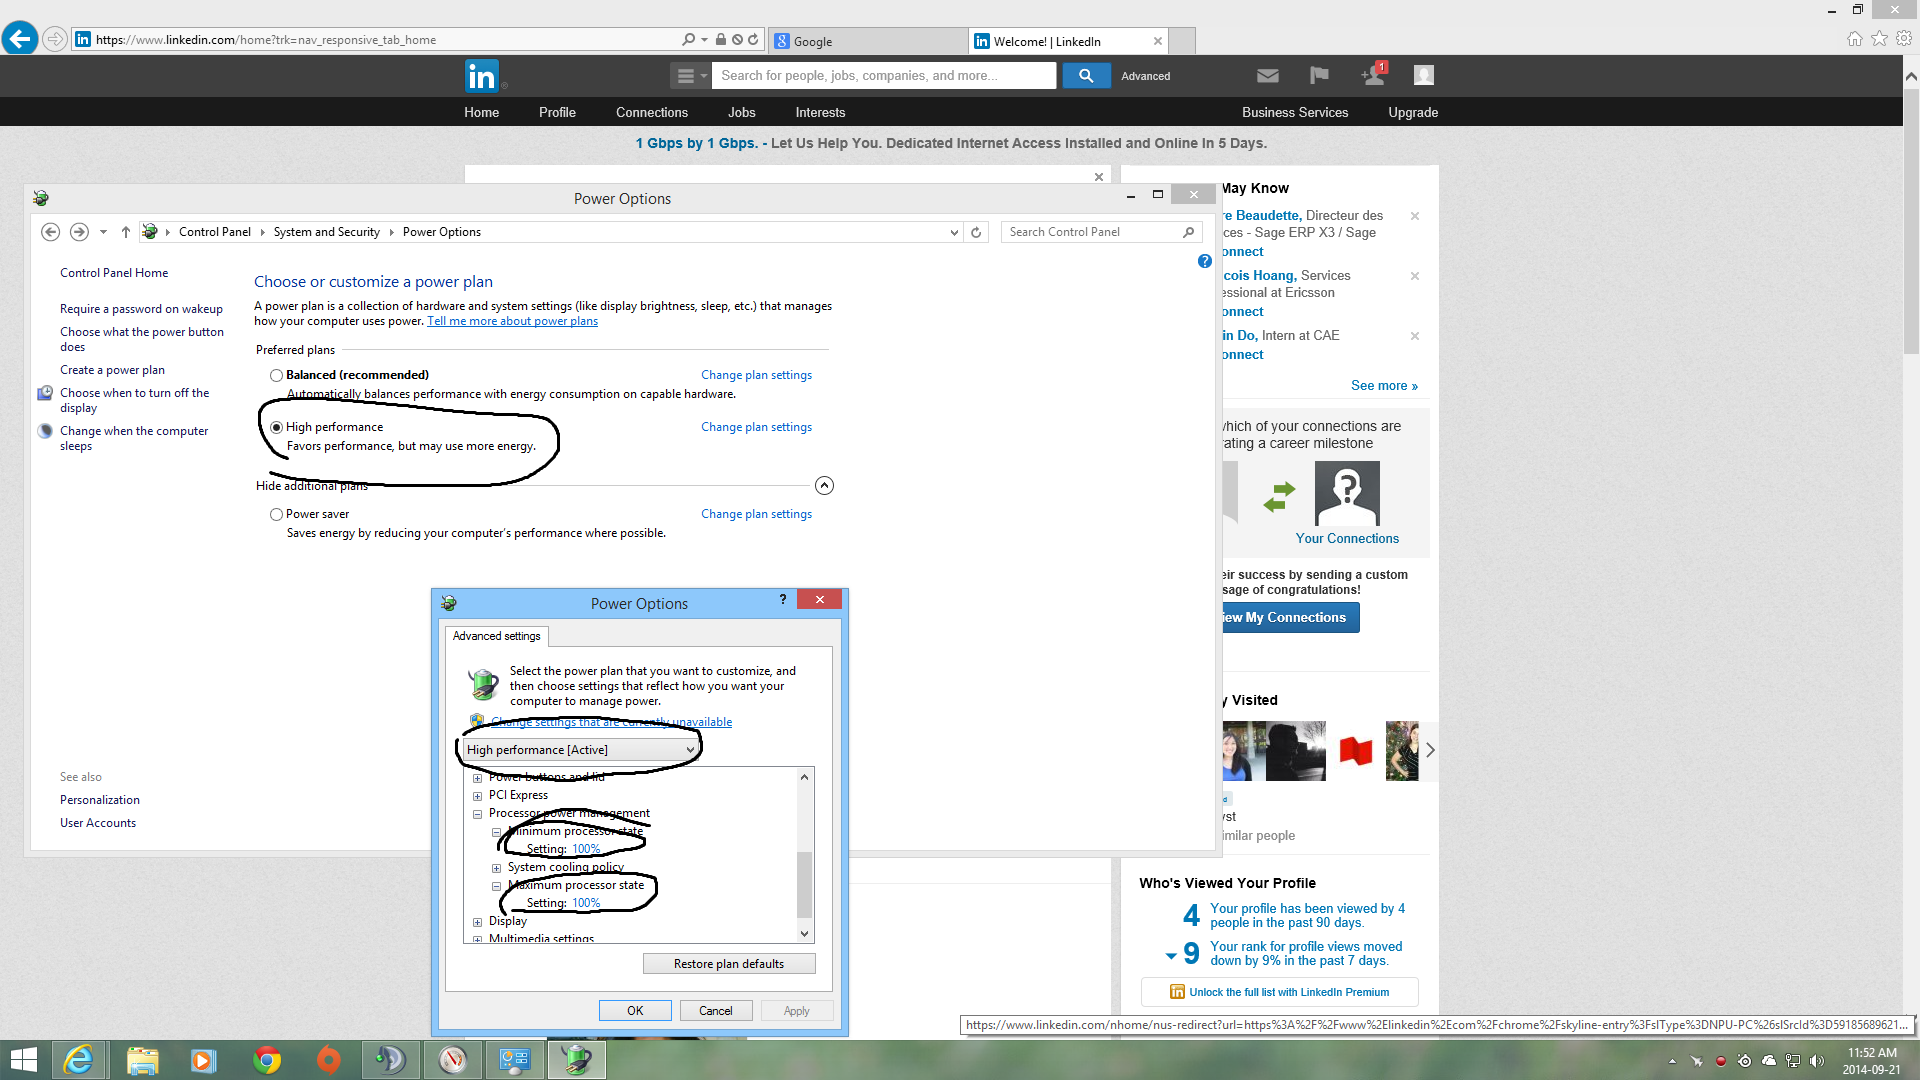Expand System cooling policy setting
Screen dimensions: 1920x1080
pos(496,869)
